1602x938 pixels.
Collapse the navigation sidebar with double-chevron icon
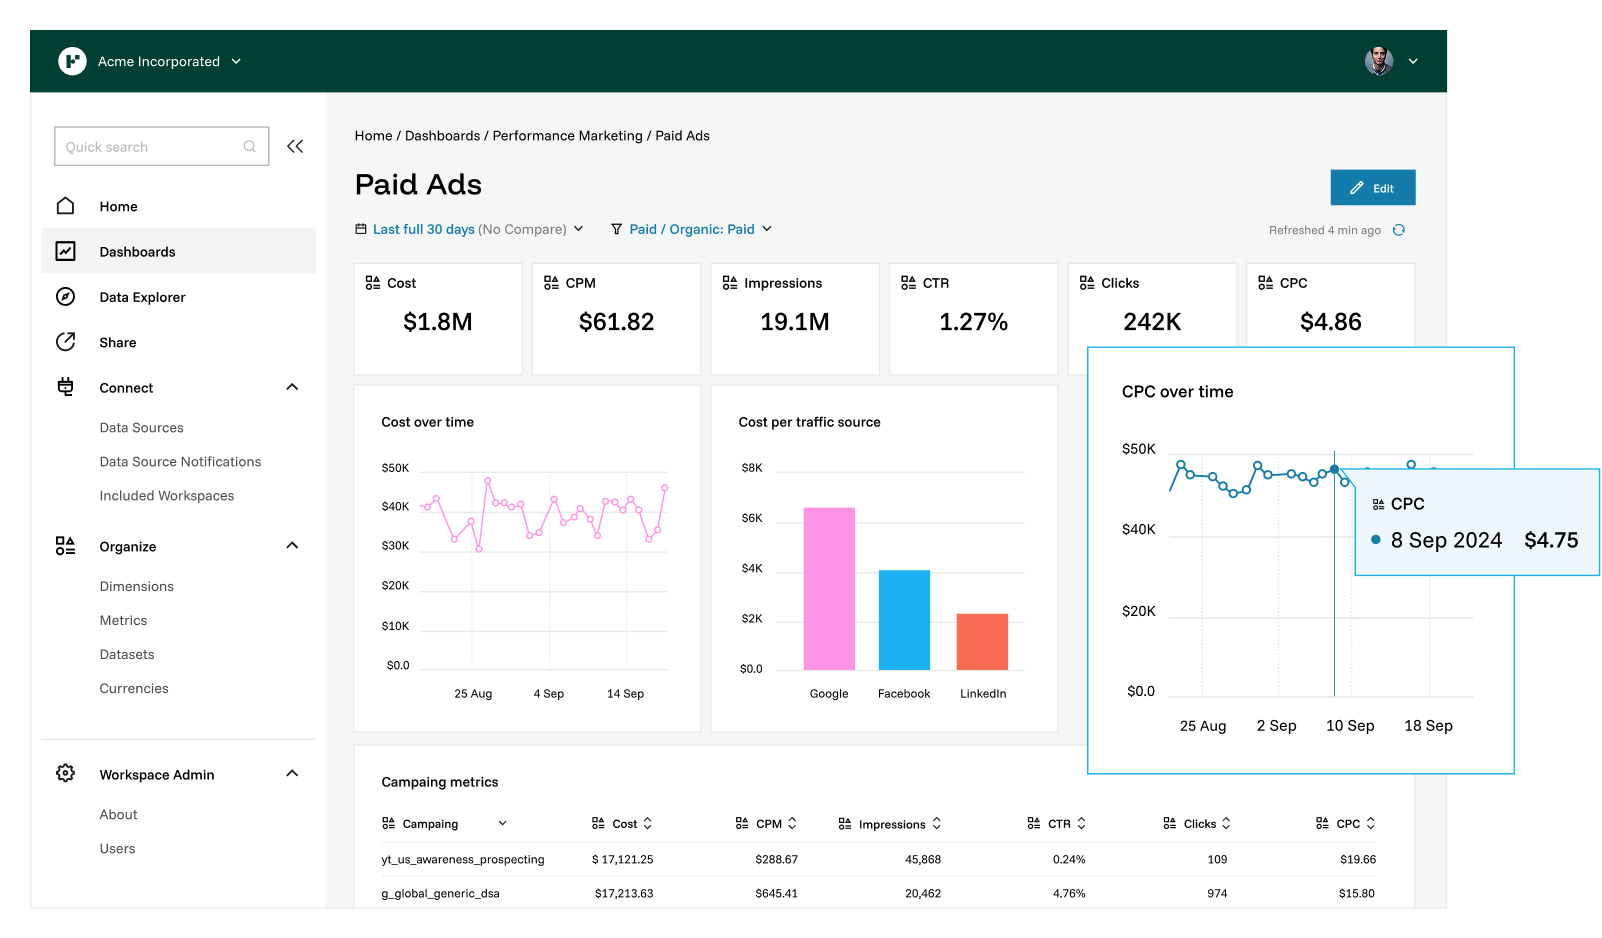(295, 146)
